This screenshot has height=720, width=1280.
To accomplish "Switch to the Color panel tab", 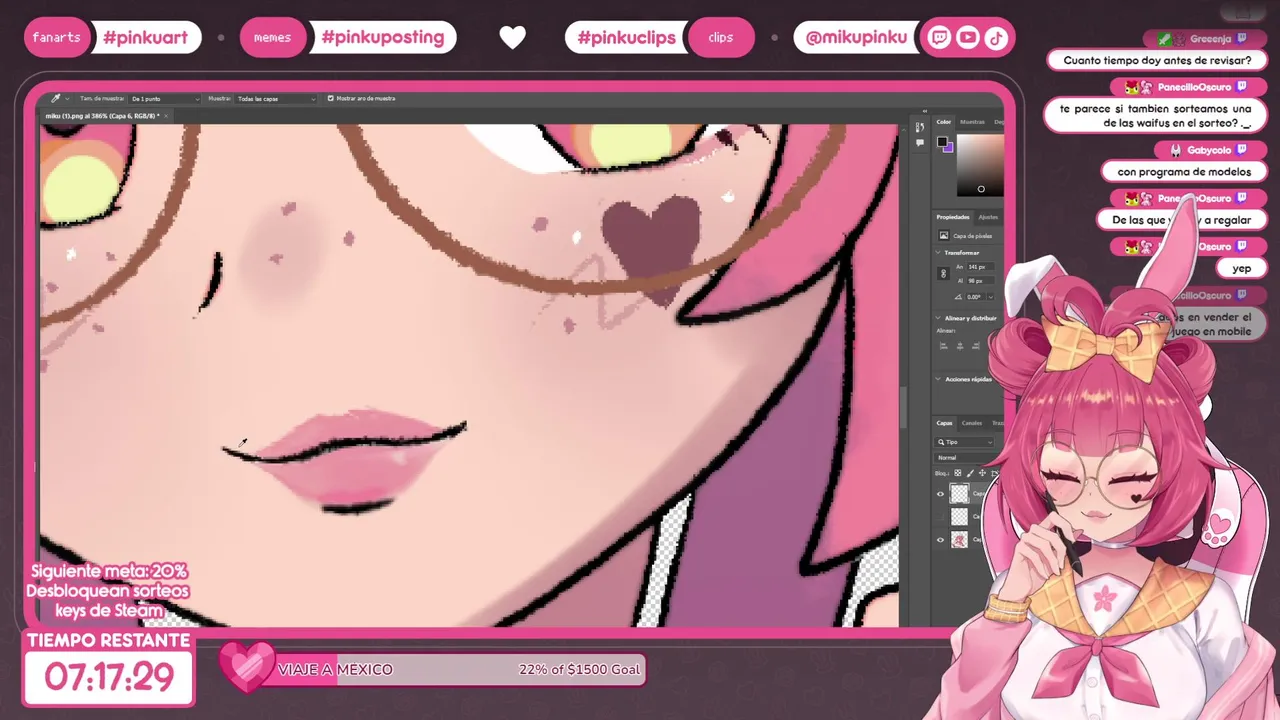I will (944, 122).
